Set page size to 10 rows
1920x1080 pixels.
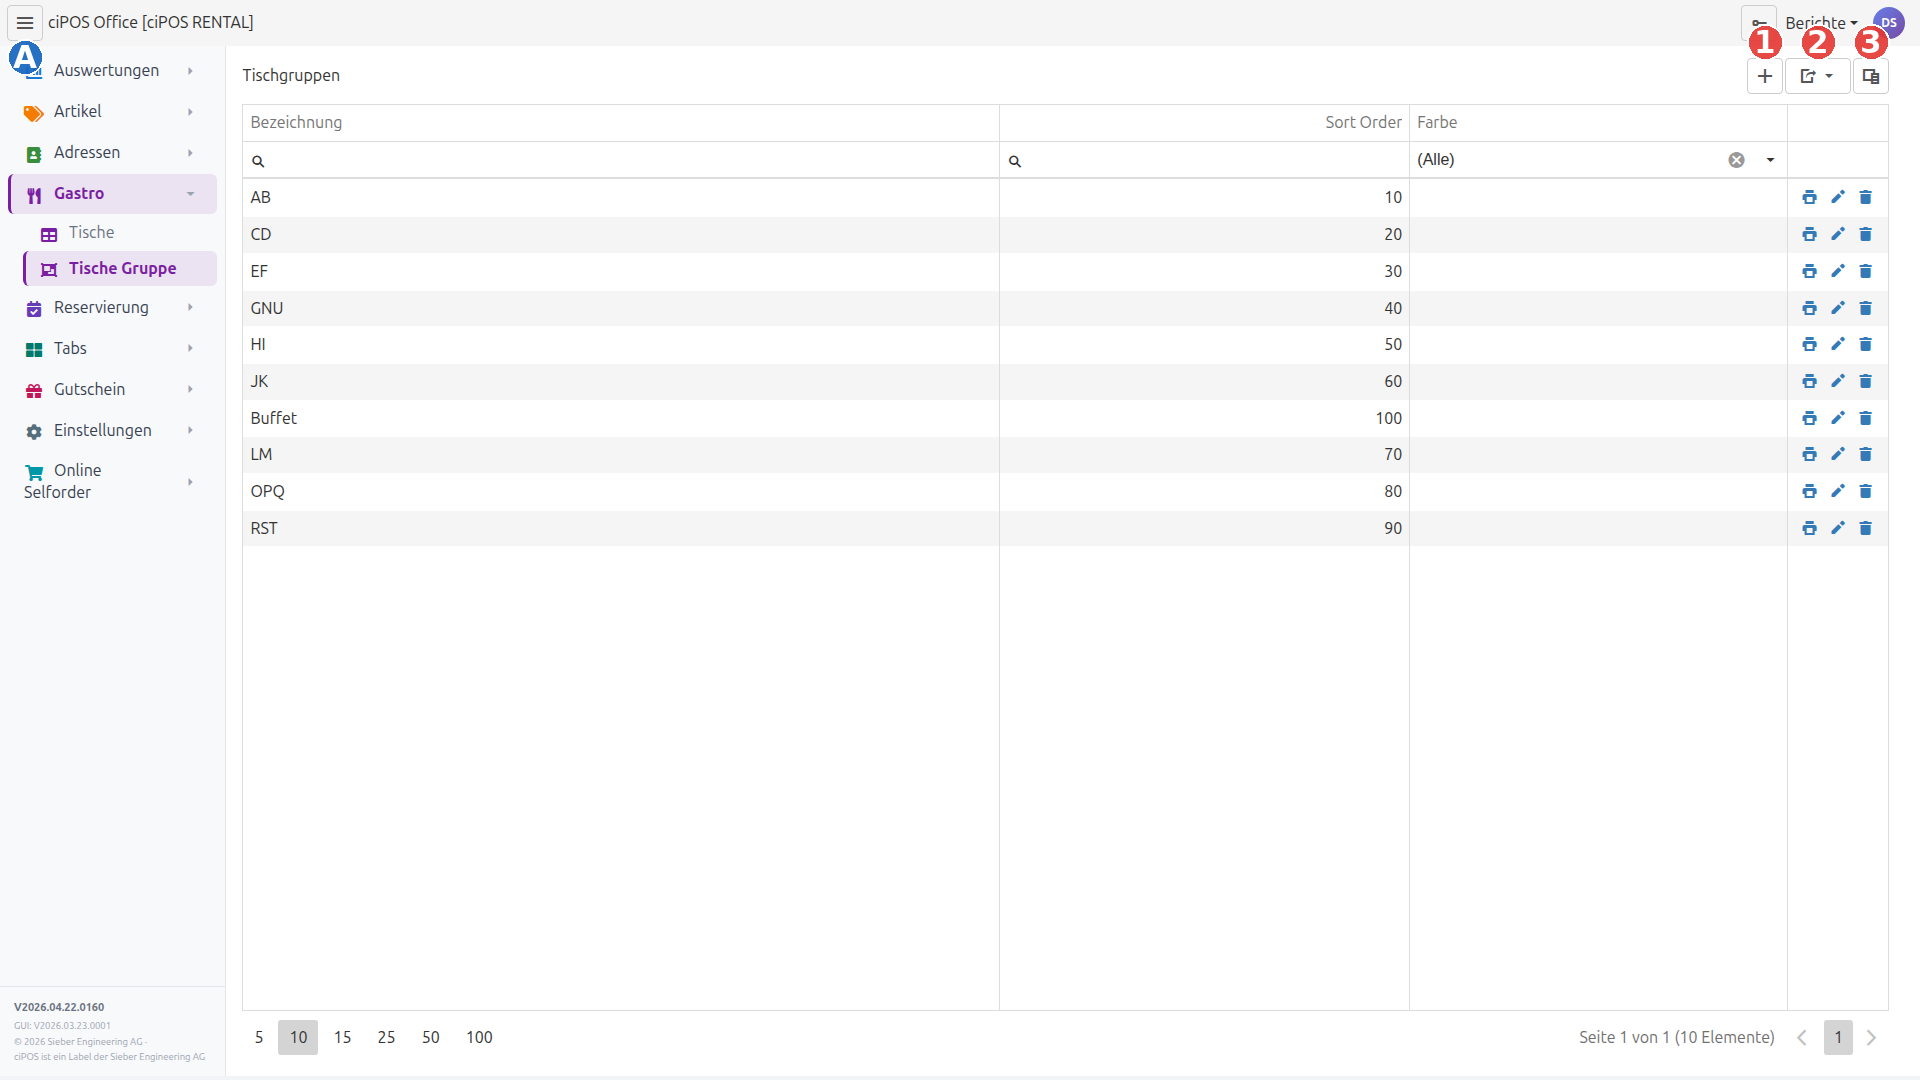coord(298,1038)
